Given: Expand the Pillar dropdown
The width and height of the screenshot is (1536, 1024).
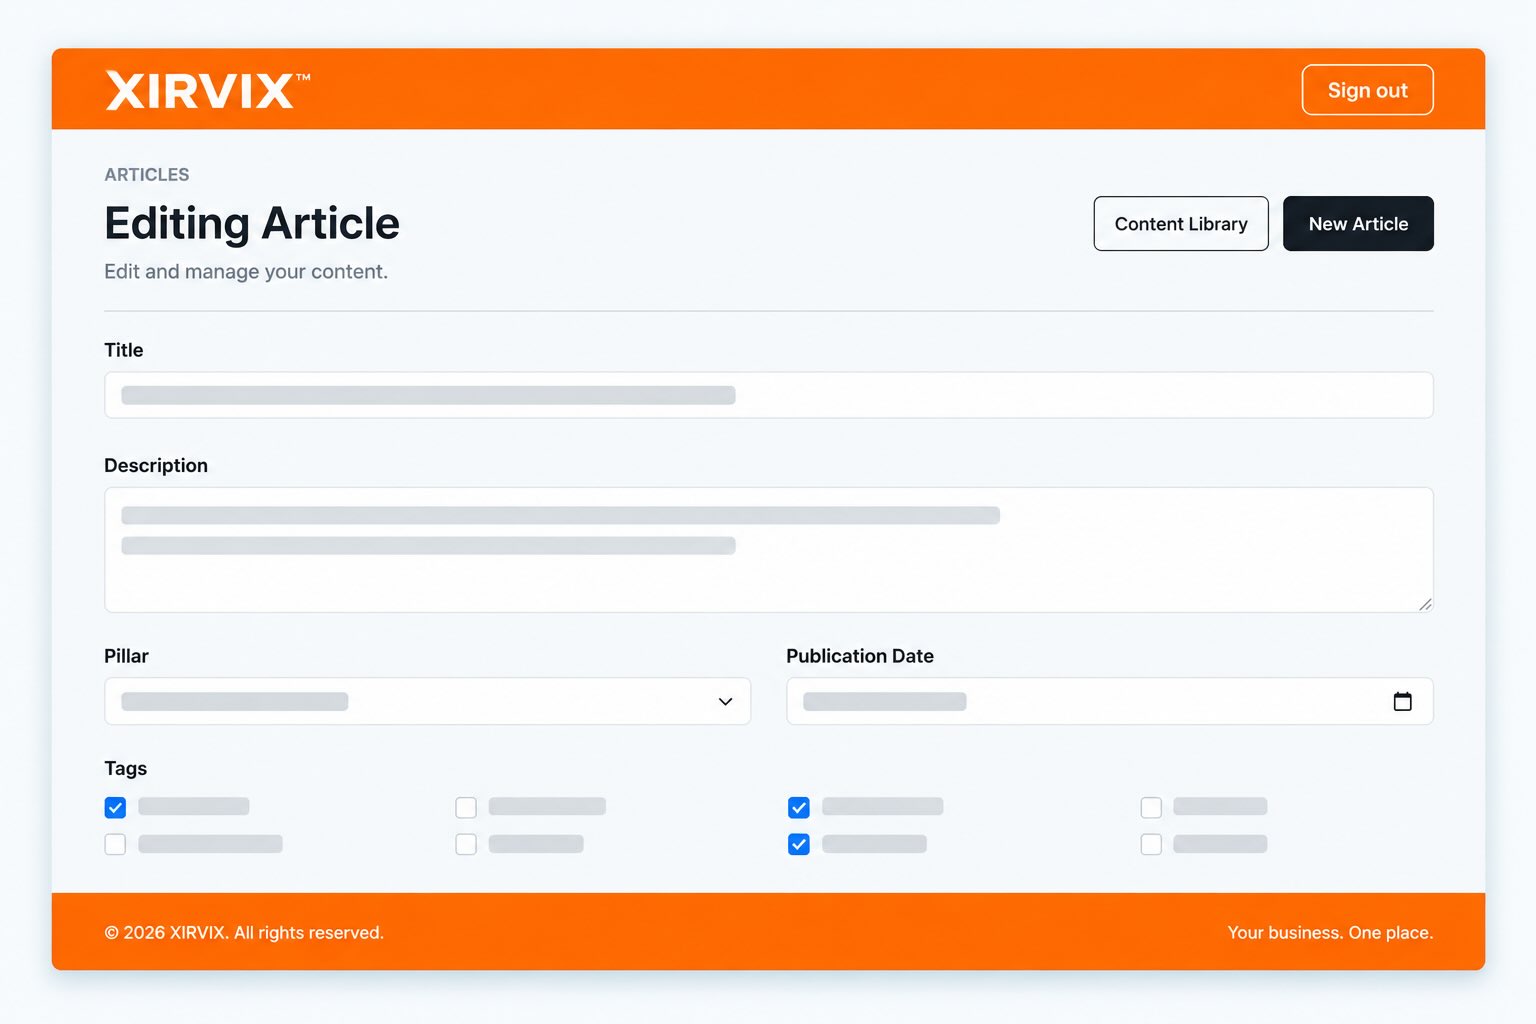Looking at the screenshot, I should point(427,701).
